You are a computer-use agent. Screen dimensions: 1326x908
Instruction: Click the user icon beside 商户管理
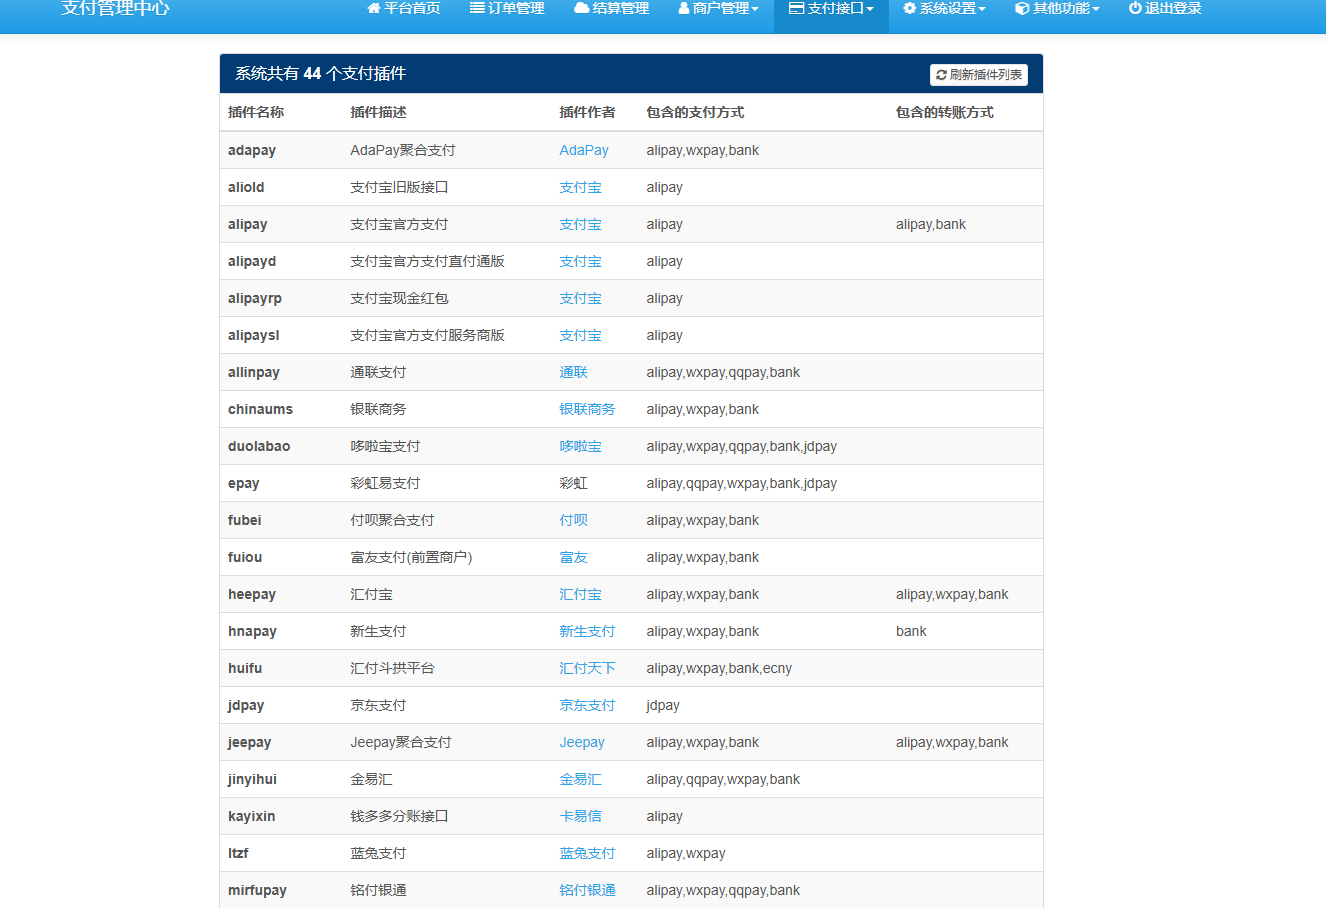pos(684,8)
